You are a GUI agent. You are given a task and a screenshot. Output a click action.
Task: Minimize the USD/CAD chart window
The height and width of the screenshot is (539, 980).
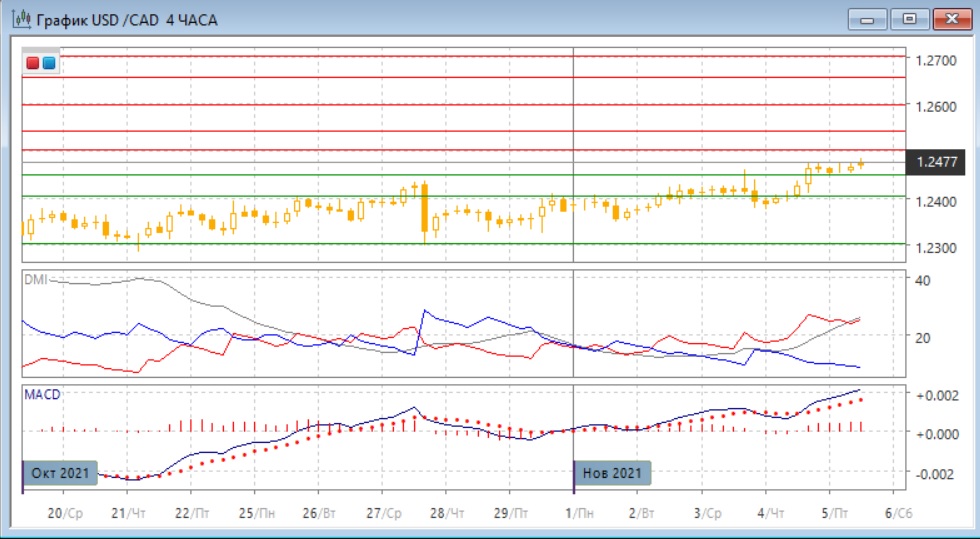pos(867,19)
